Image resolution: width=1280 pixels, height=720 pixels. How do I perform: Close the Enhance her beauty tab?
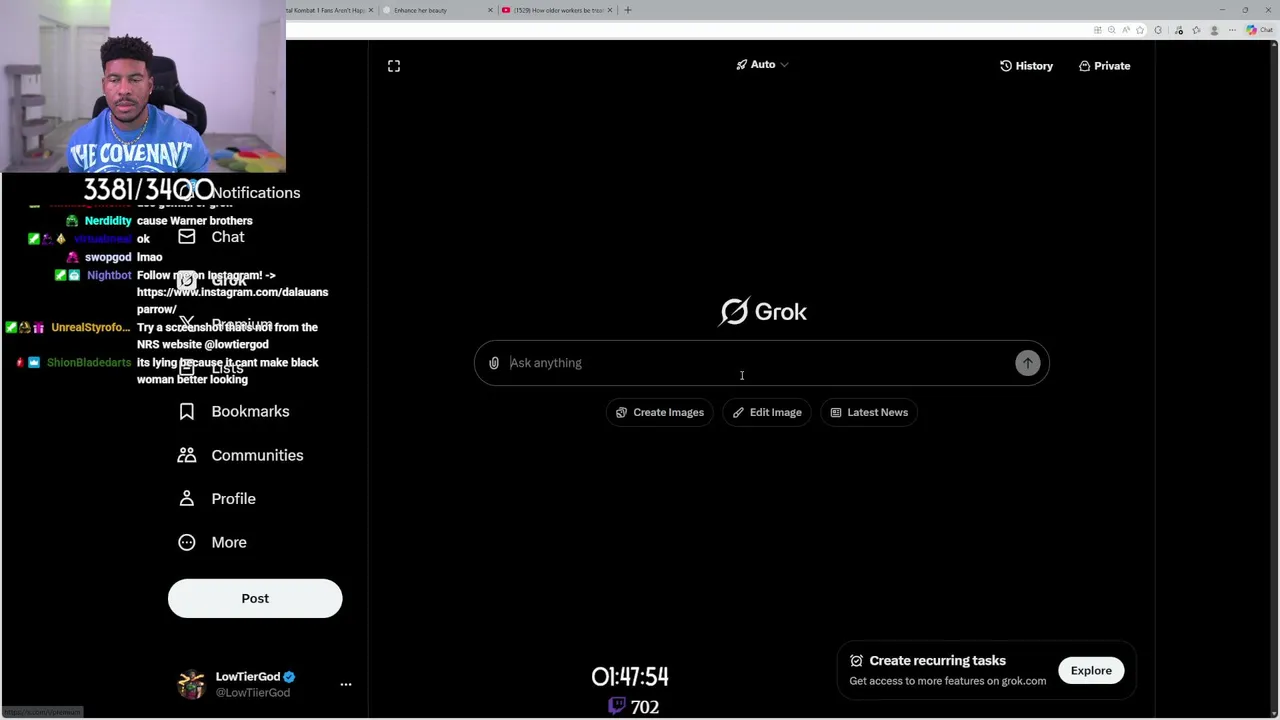[490, 10]
